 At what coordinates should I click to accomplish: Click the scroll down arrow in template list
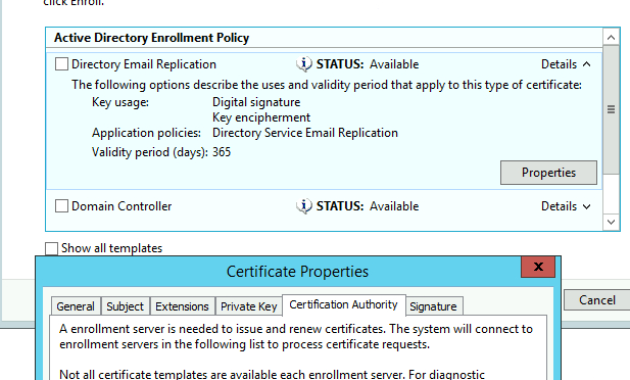point(611,222)
